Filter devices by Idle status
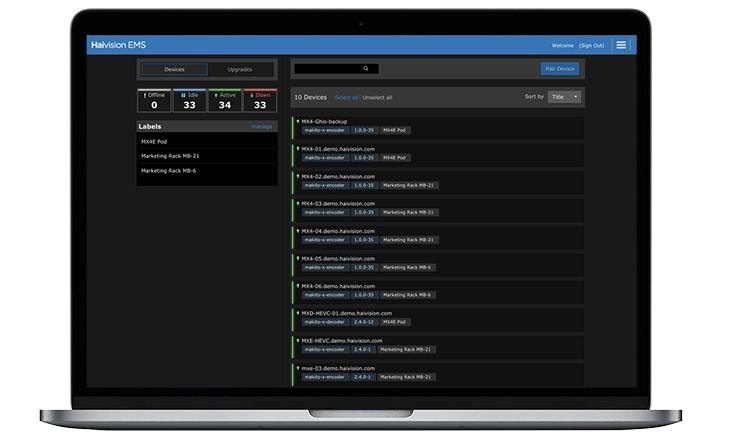745x437 pixels. pos(190,101)
